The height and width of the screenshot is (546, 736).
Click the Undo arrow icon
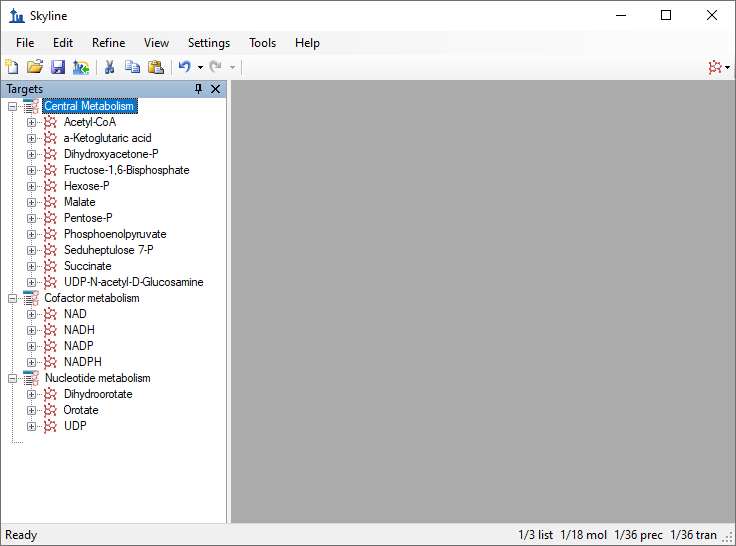point(185,67)
